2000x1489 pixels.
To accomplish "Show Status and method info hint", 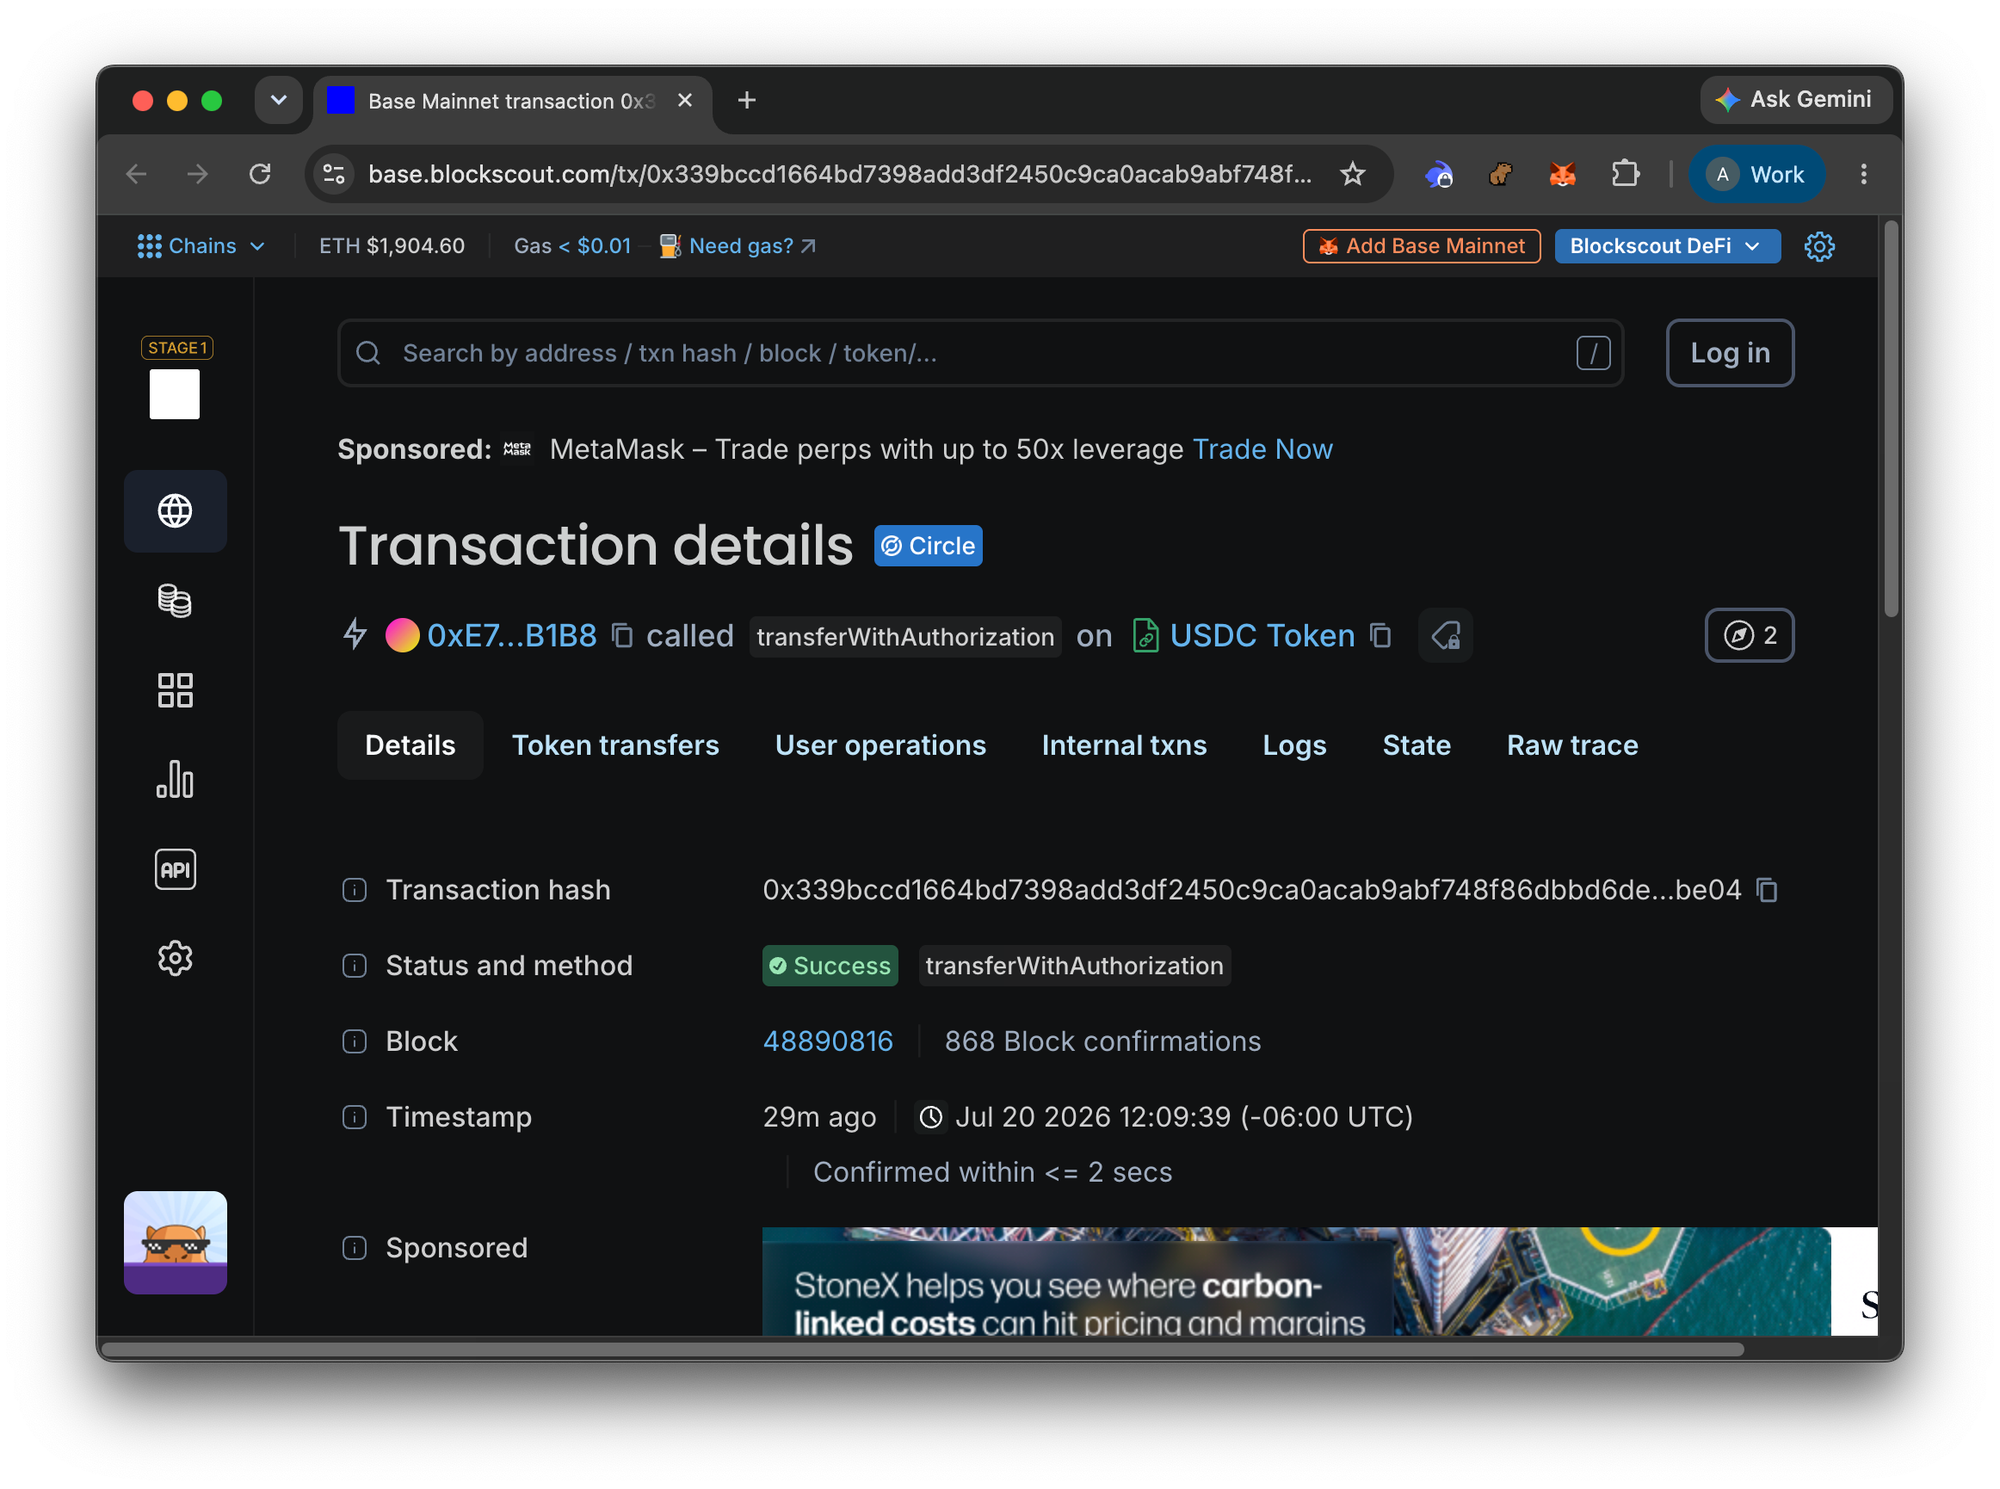I will pos(355,966).
